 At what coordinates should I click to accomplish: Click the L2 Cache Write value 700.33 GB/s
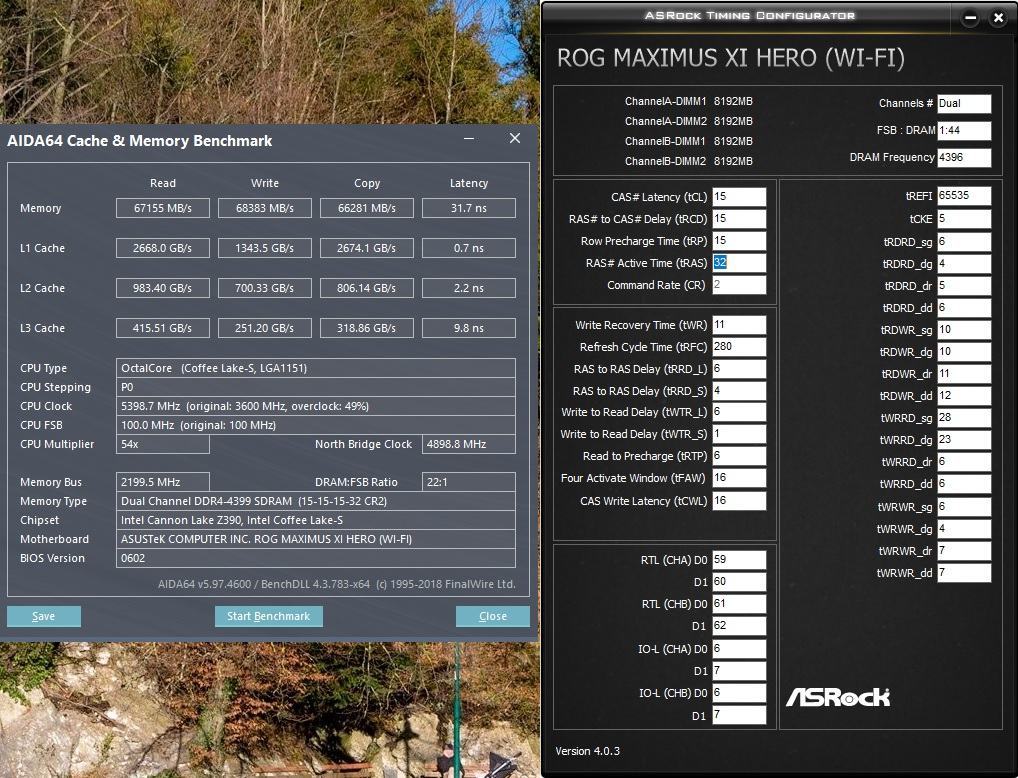tap(265, 288)
